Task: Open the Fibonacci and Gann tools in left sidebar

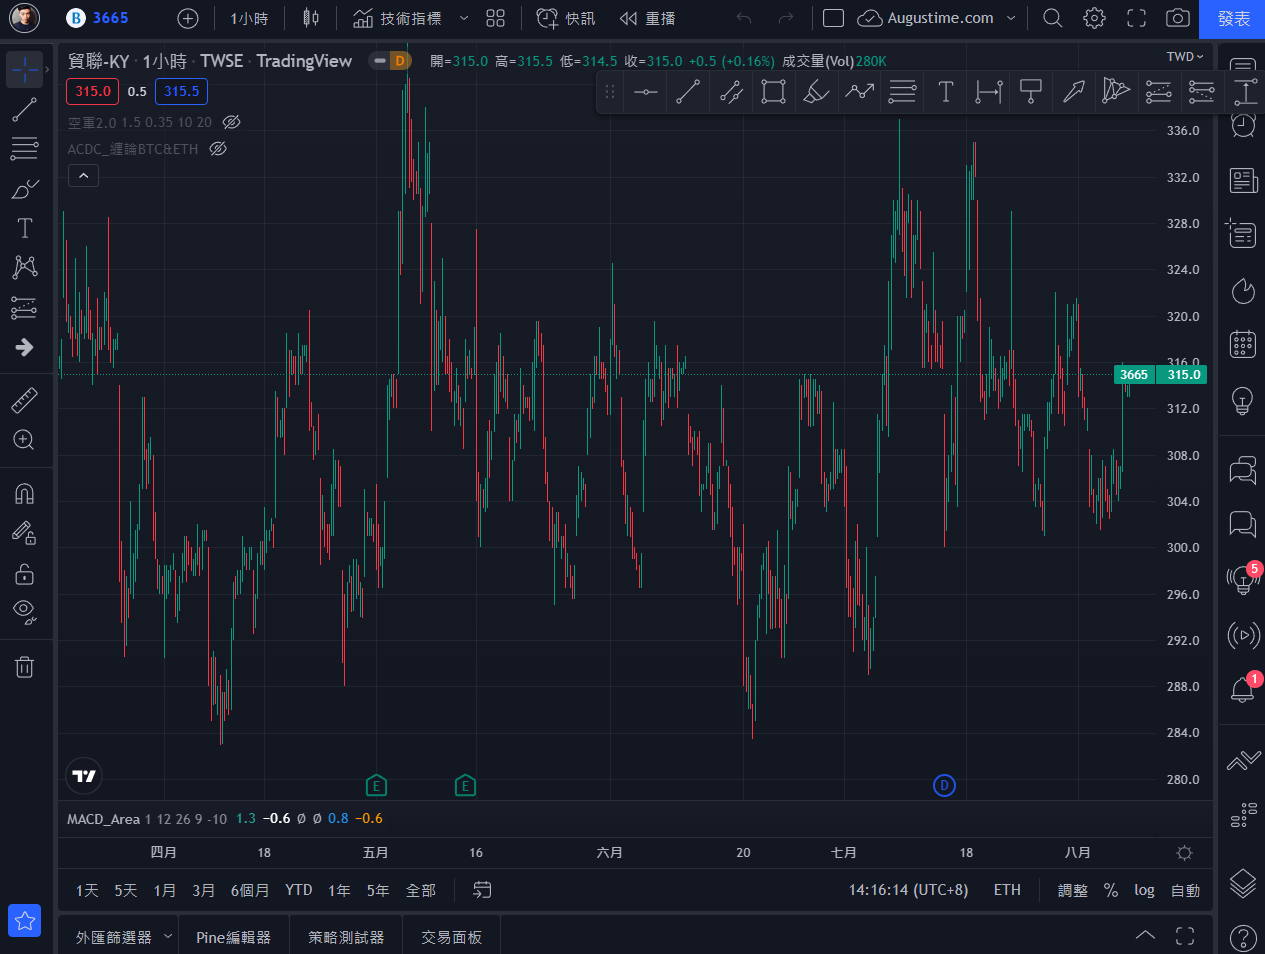Action: [25, 149]
